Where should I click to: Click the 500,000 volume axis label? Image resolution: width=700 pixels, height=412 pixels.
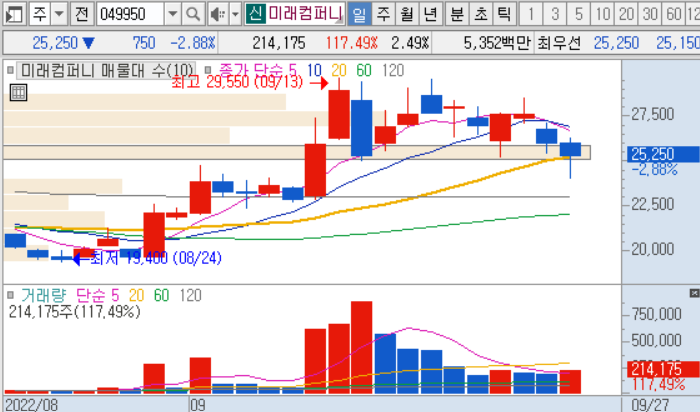tap(656, 341)
